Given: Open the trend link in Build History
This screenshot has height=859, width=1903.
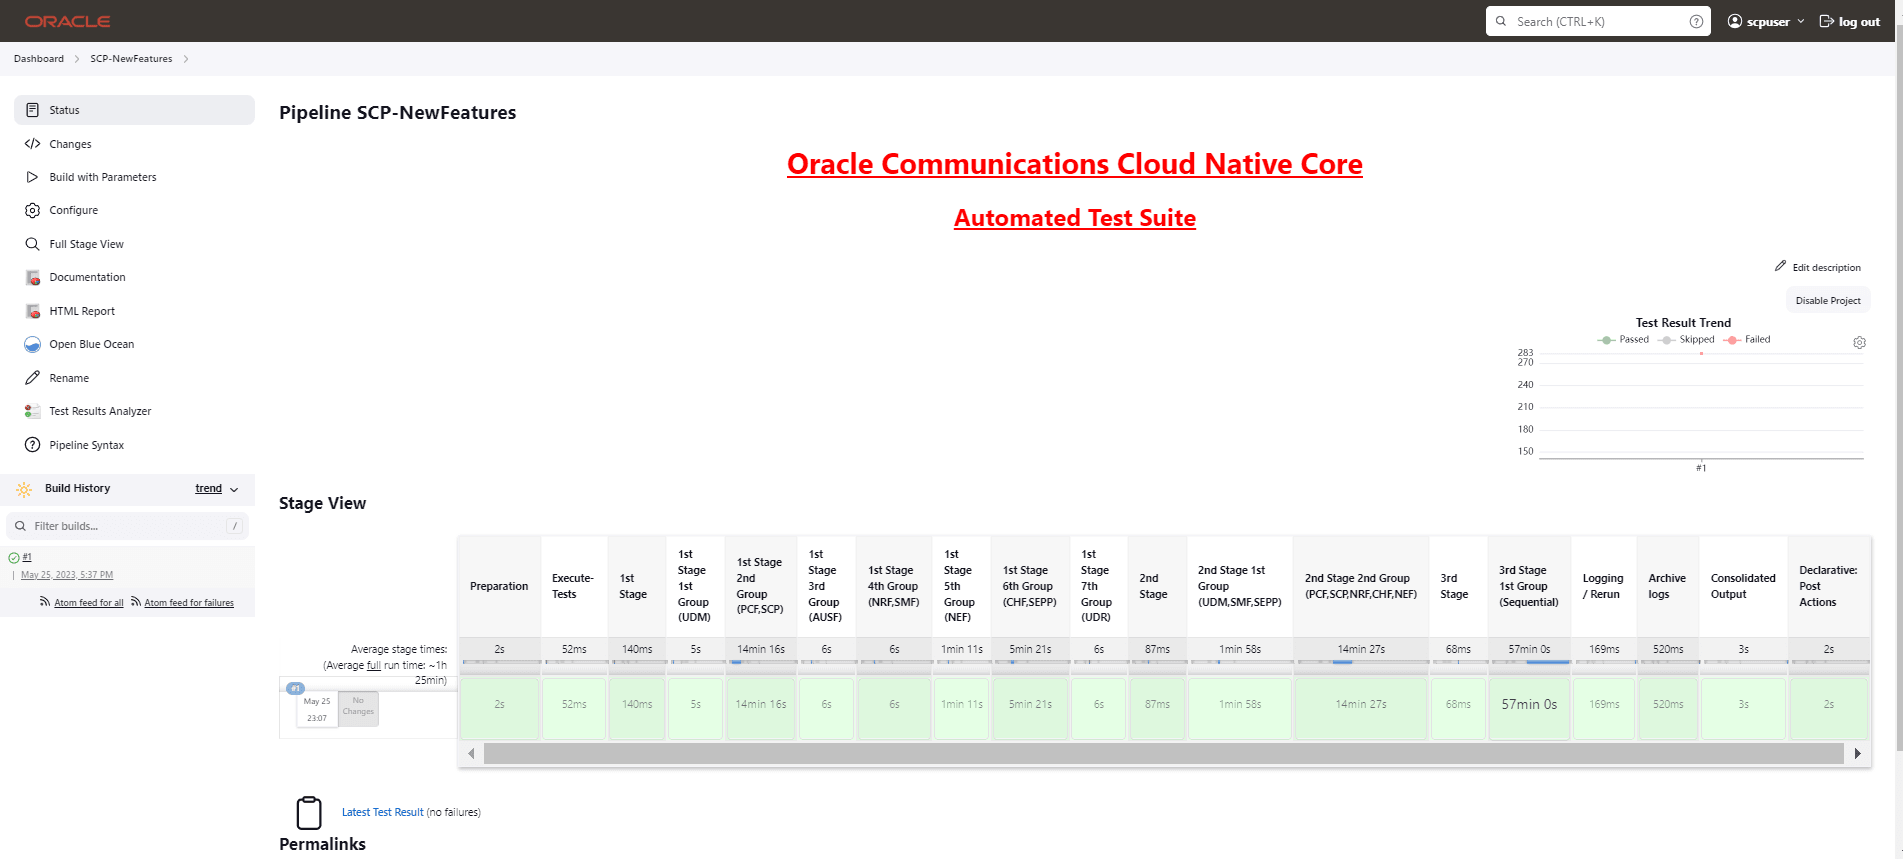Looking at the screenshot, I should click(x=208, y=489).
